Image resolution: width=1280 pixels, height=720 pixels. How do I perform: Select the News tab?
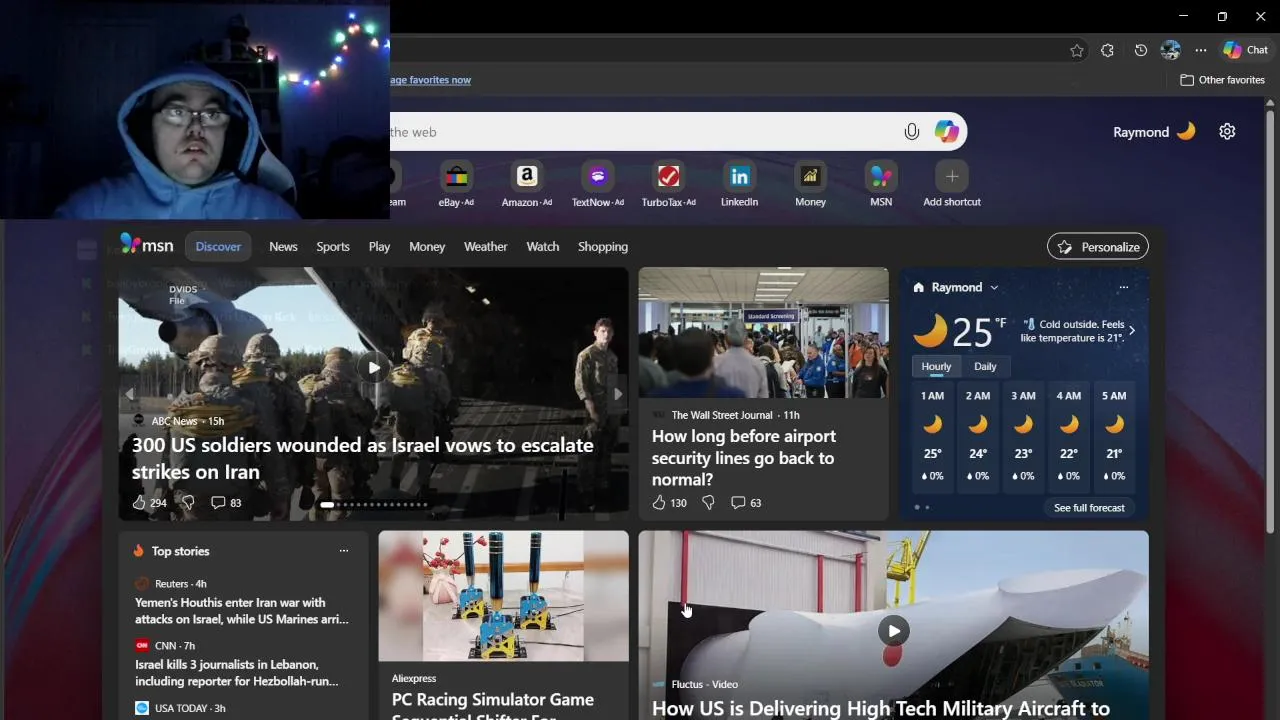coord(283,246)
